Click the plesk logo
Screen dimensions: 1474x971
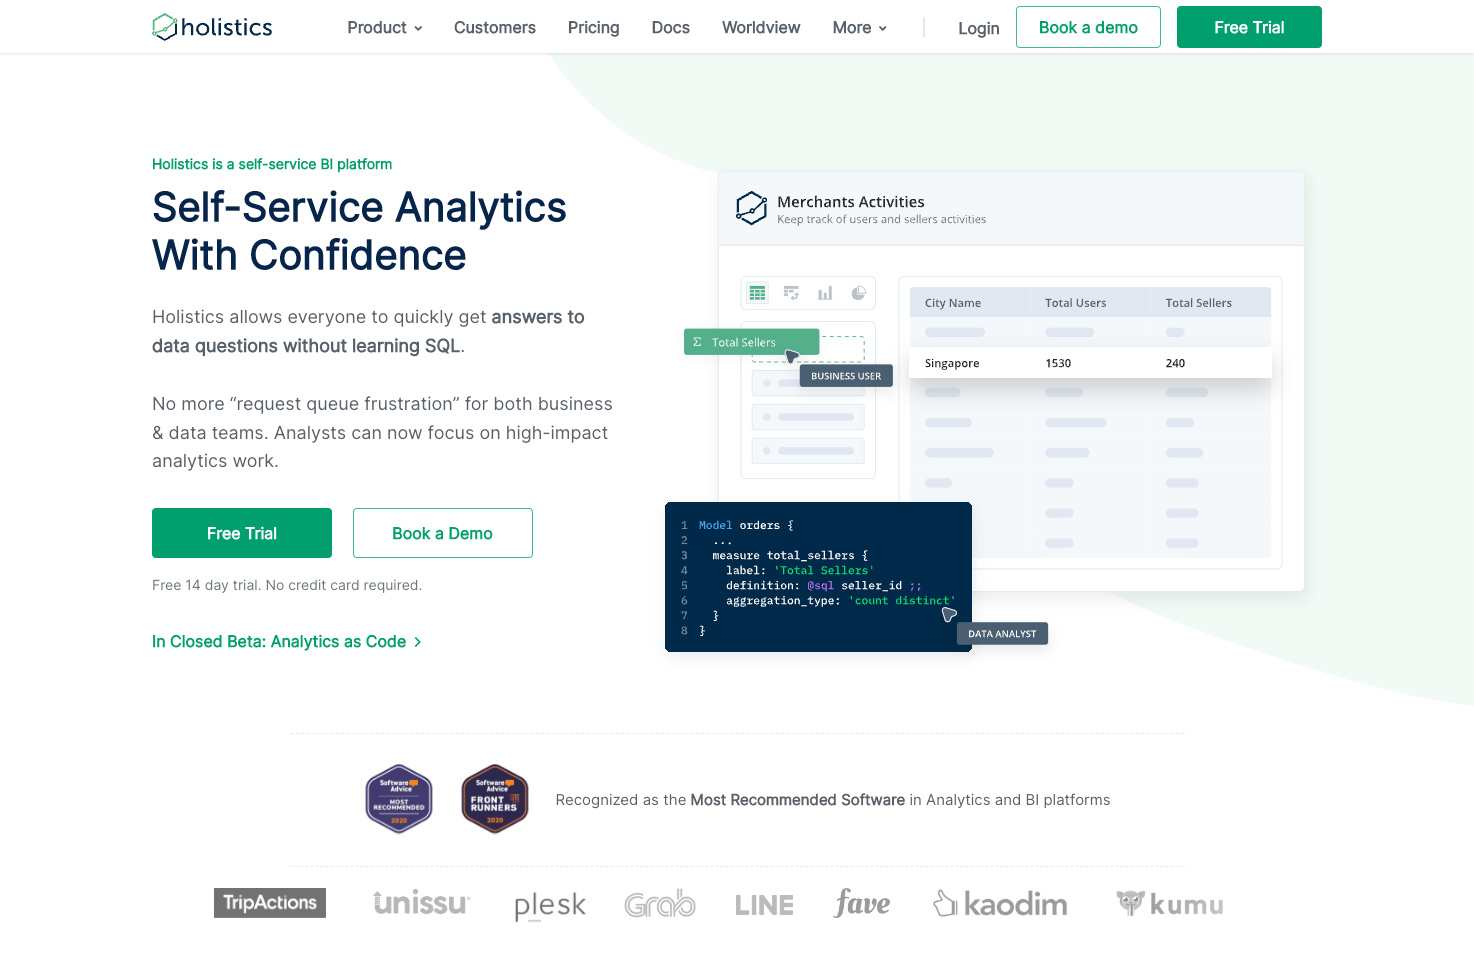coord(550,905)
